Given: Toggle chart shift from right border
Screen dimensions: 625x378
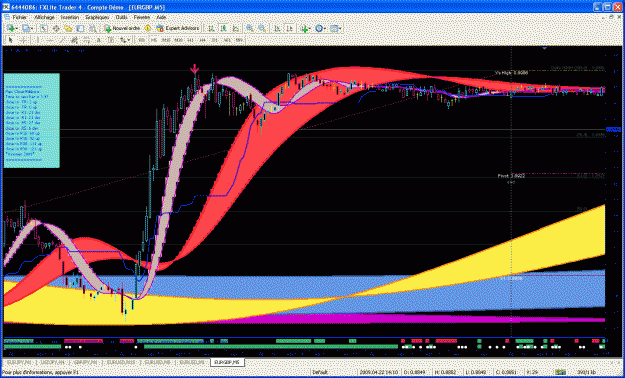Looking at the screenshot, I should (x=290, y=28).
